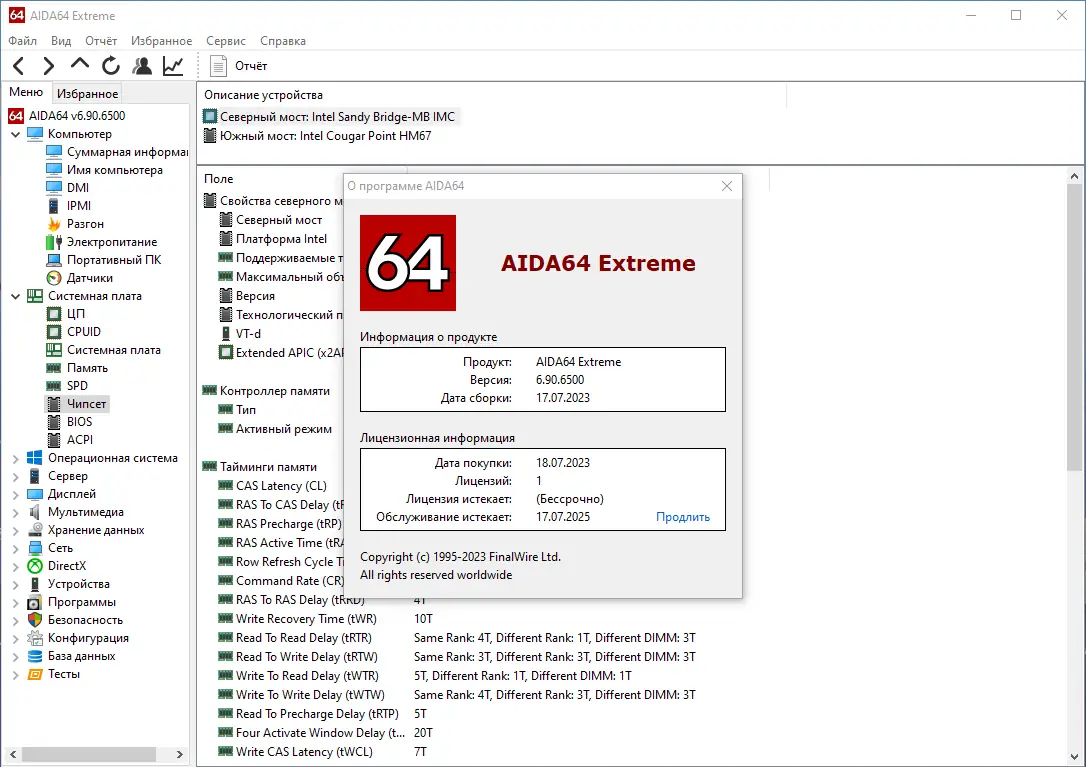Open the Разгон section in the sidebar
Screen dimensions: 1086x767
pyautogui.click(x=83, y=223)
